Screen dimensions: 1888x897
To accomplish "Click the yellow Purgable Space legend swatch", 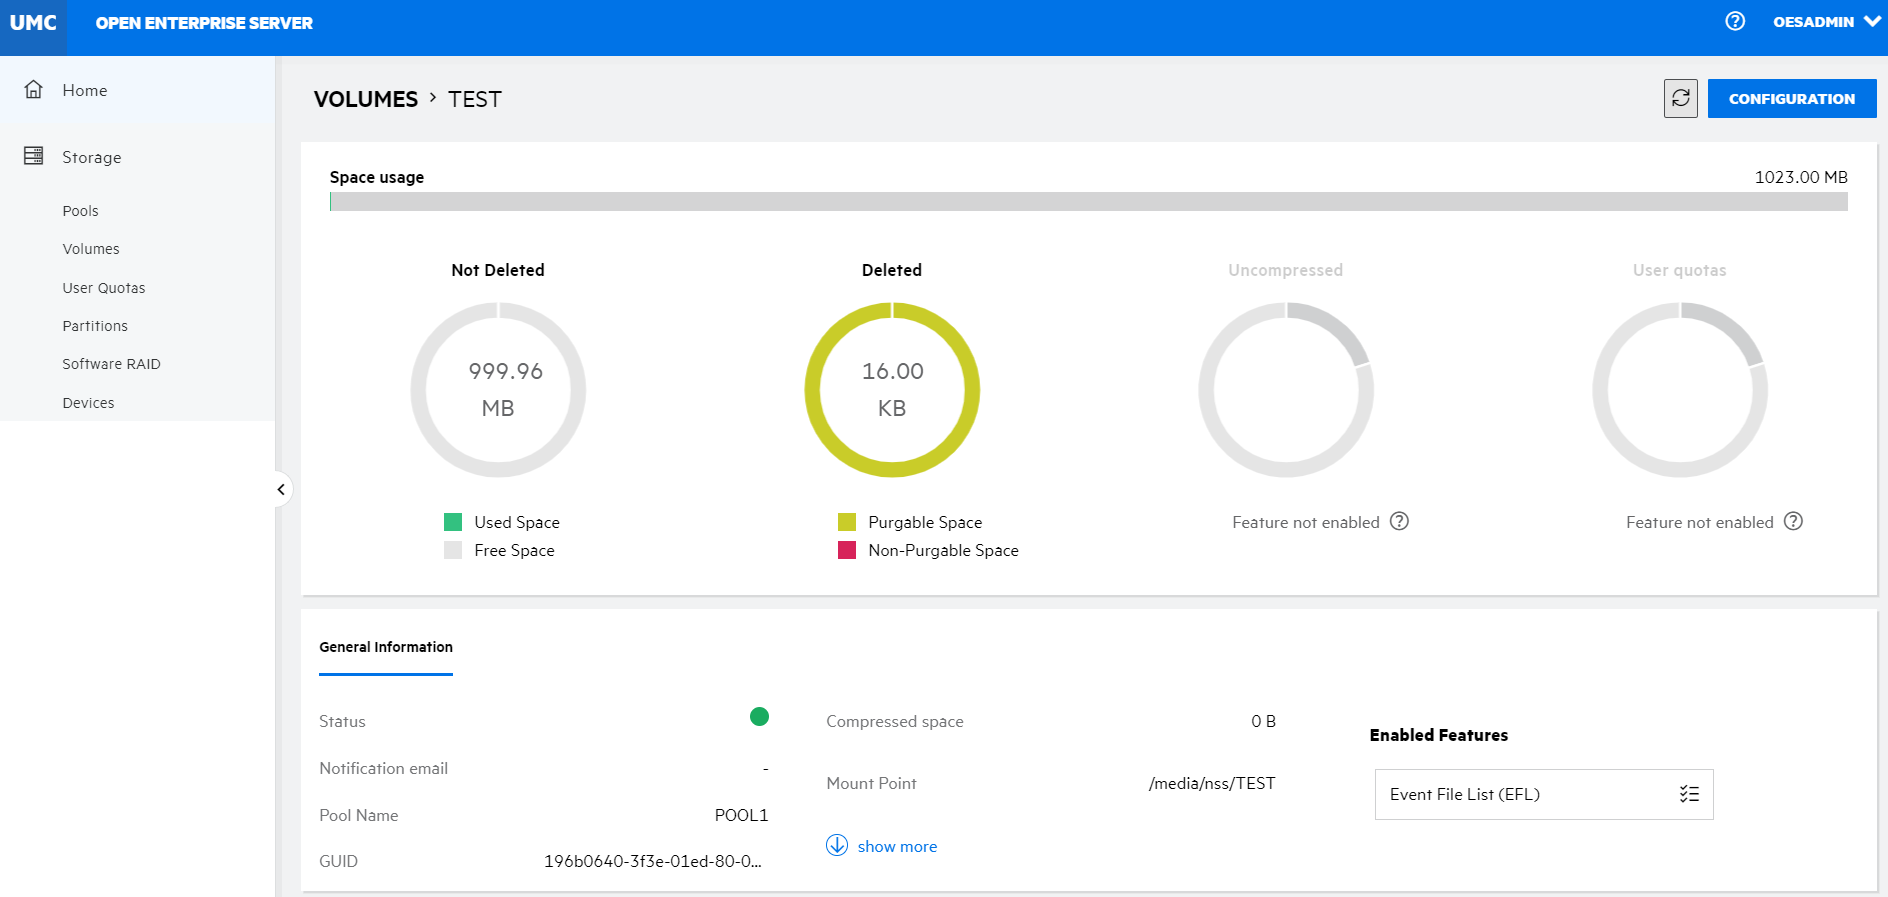I will tap(847, 522).
